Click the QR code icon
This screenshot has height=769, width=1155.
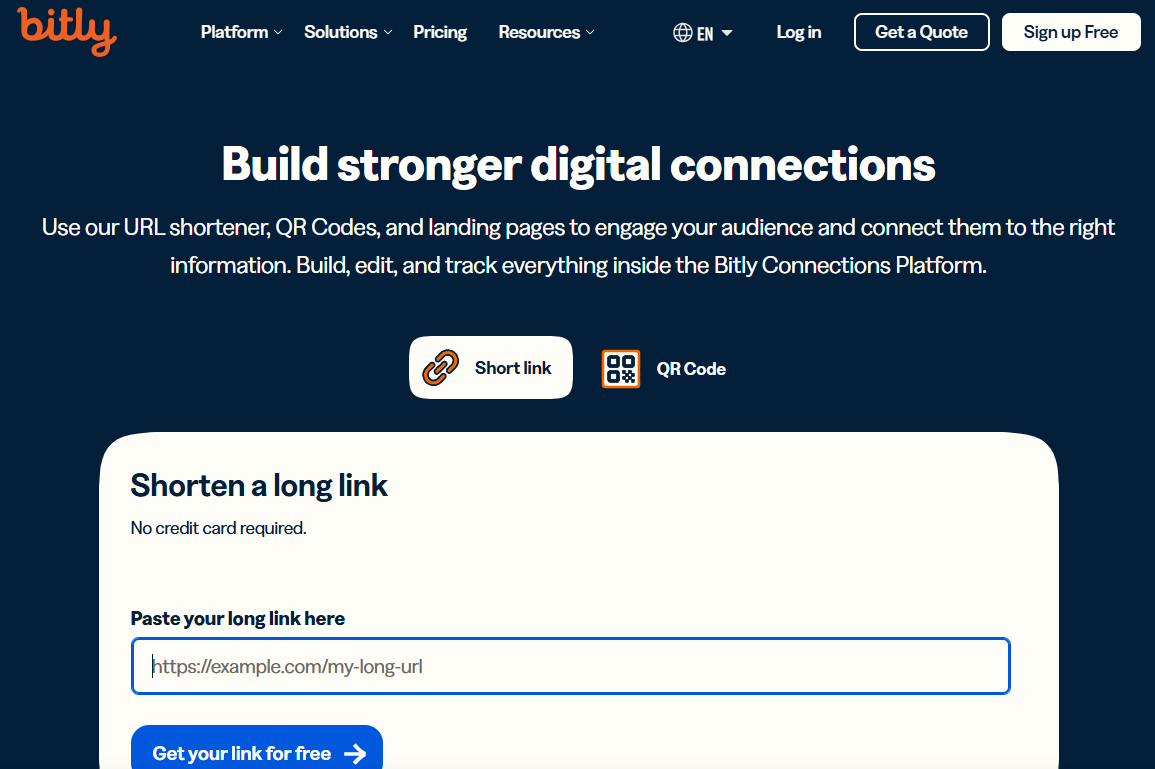621,368
